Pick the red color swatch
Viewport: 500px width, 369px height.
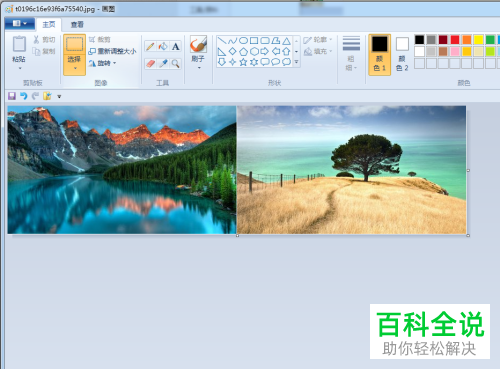tap(455, 40)
